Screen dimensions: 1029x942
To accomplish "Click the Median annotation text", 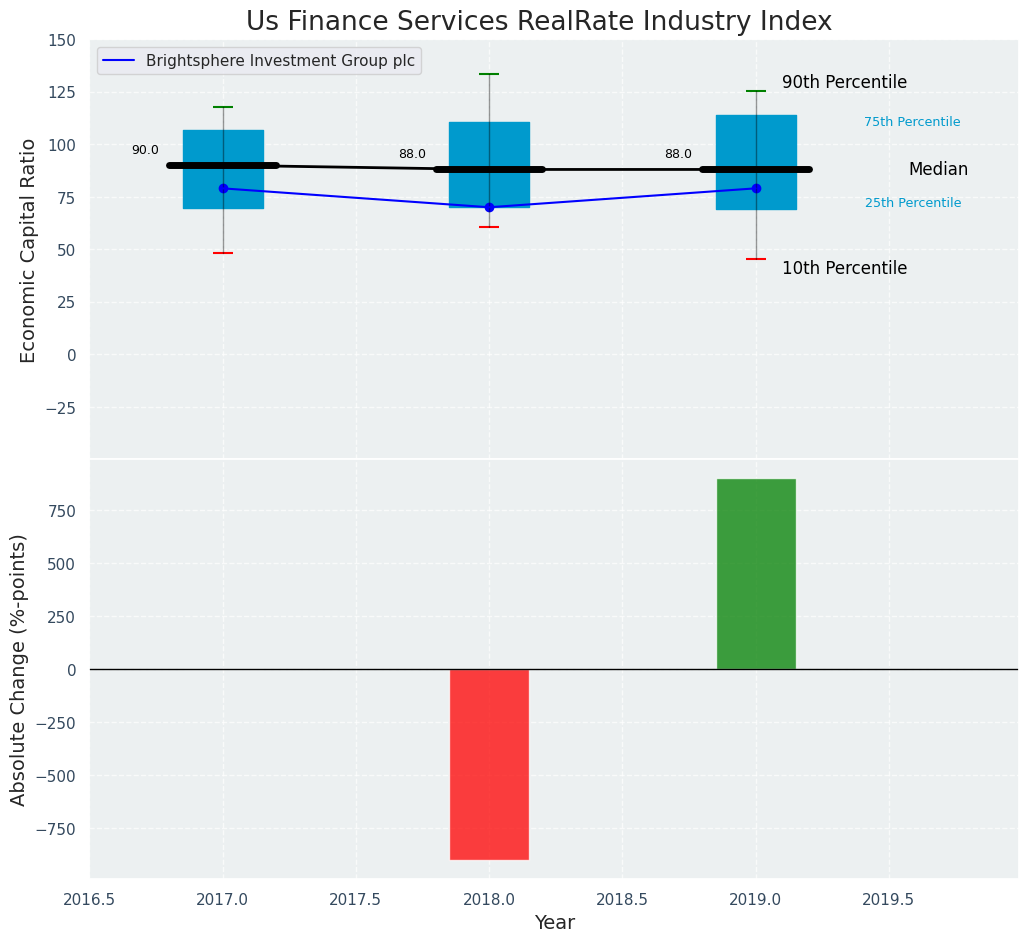I will tap(938, 170).
